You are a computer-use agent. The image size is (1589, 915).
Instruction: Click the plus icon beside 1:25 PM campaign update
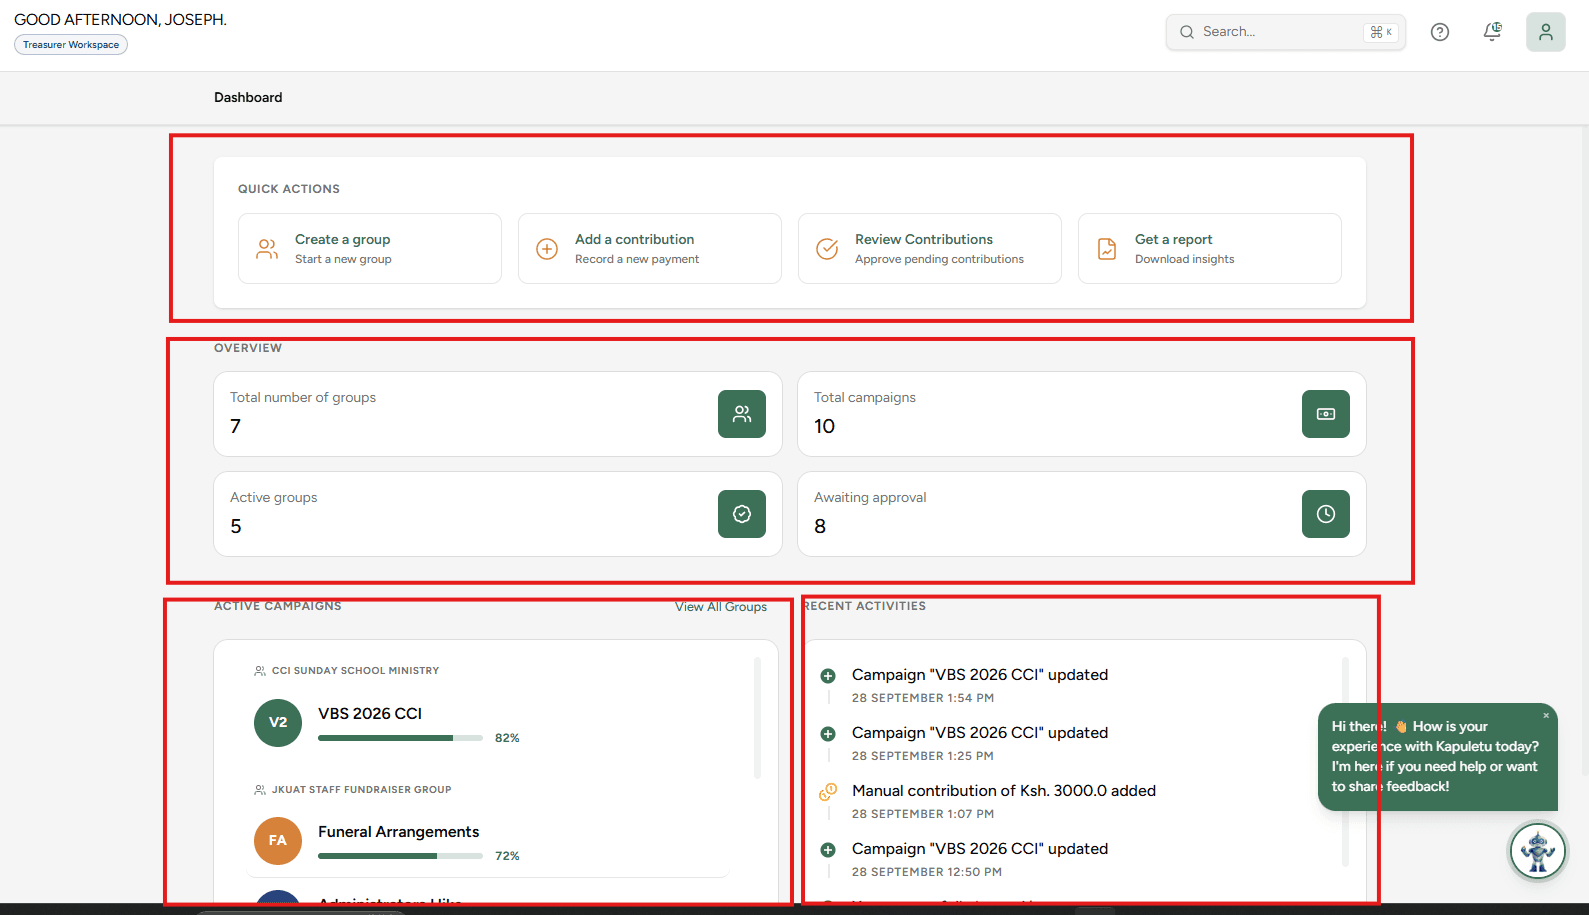[x=828, y=734]
